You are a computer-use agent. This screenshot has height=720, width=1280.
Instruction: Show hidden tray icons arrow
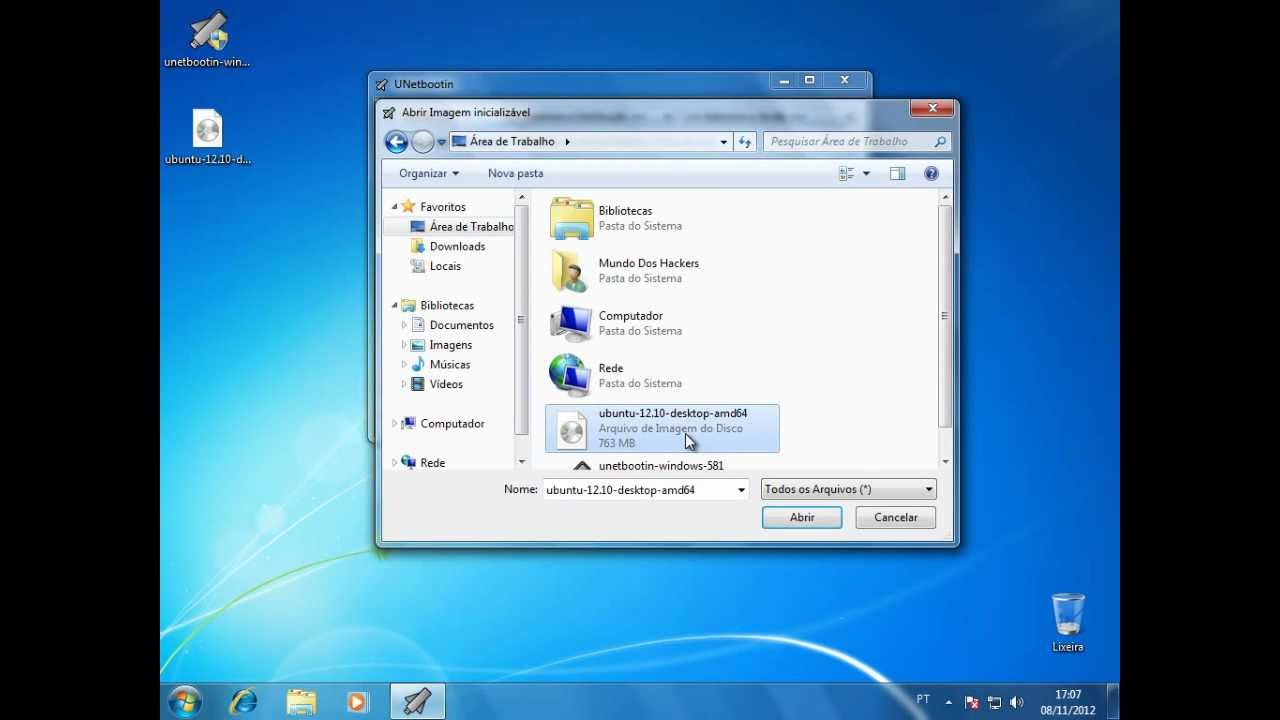coord(948,702)
